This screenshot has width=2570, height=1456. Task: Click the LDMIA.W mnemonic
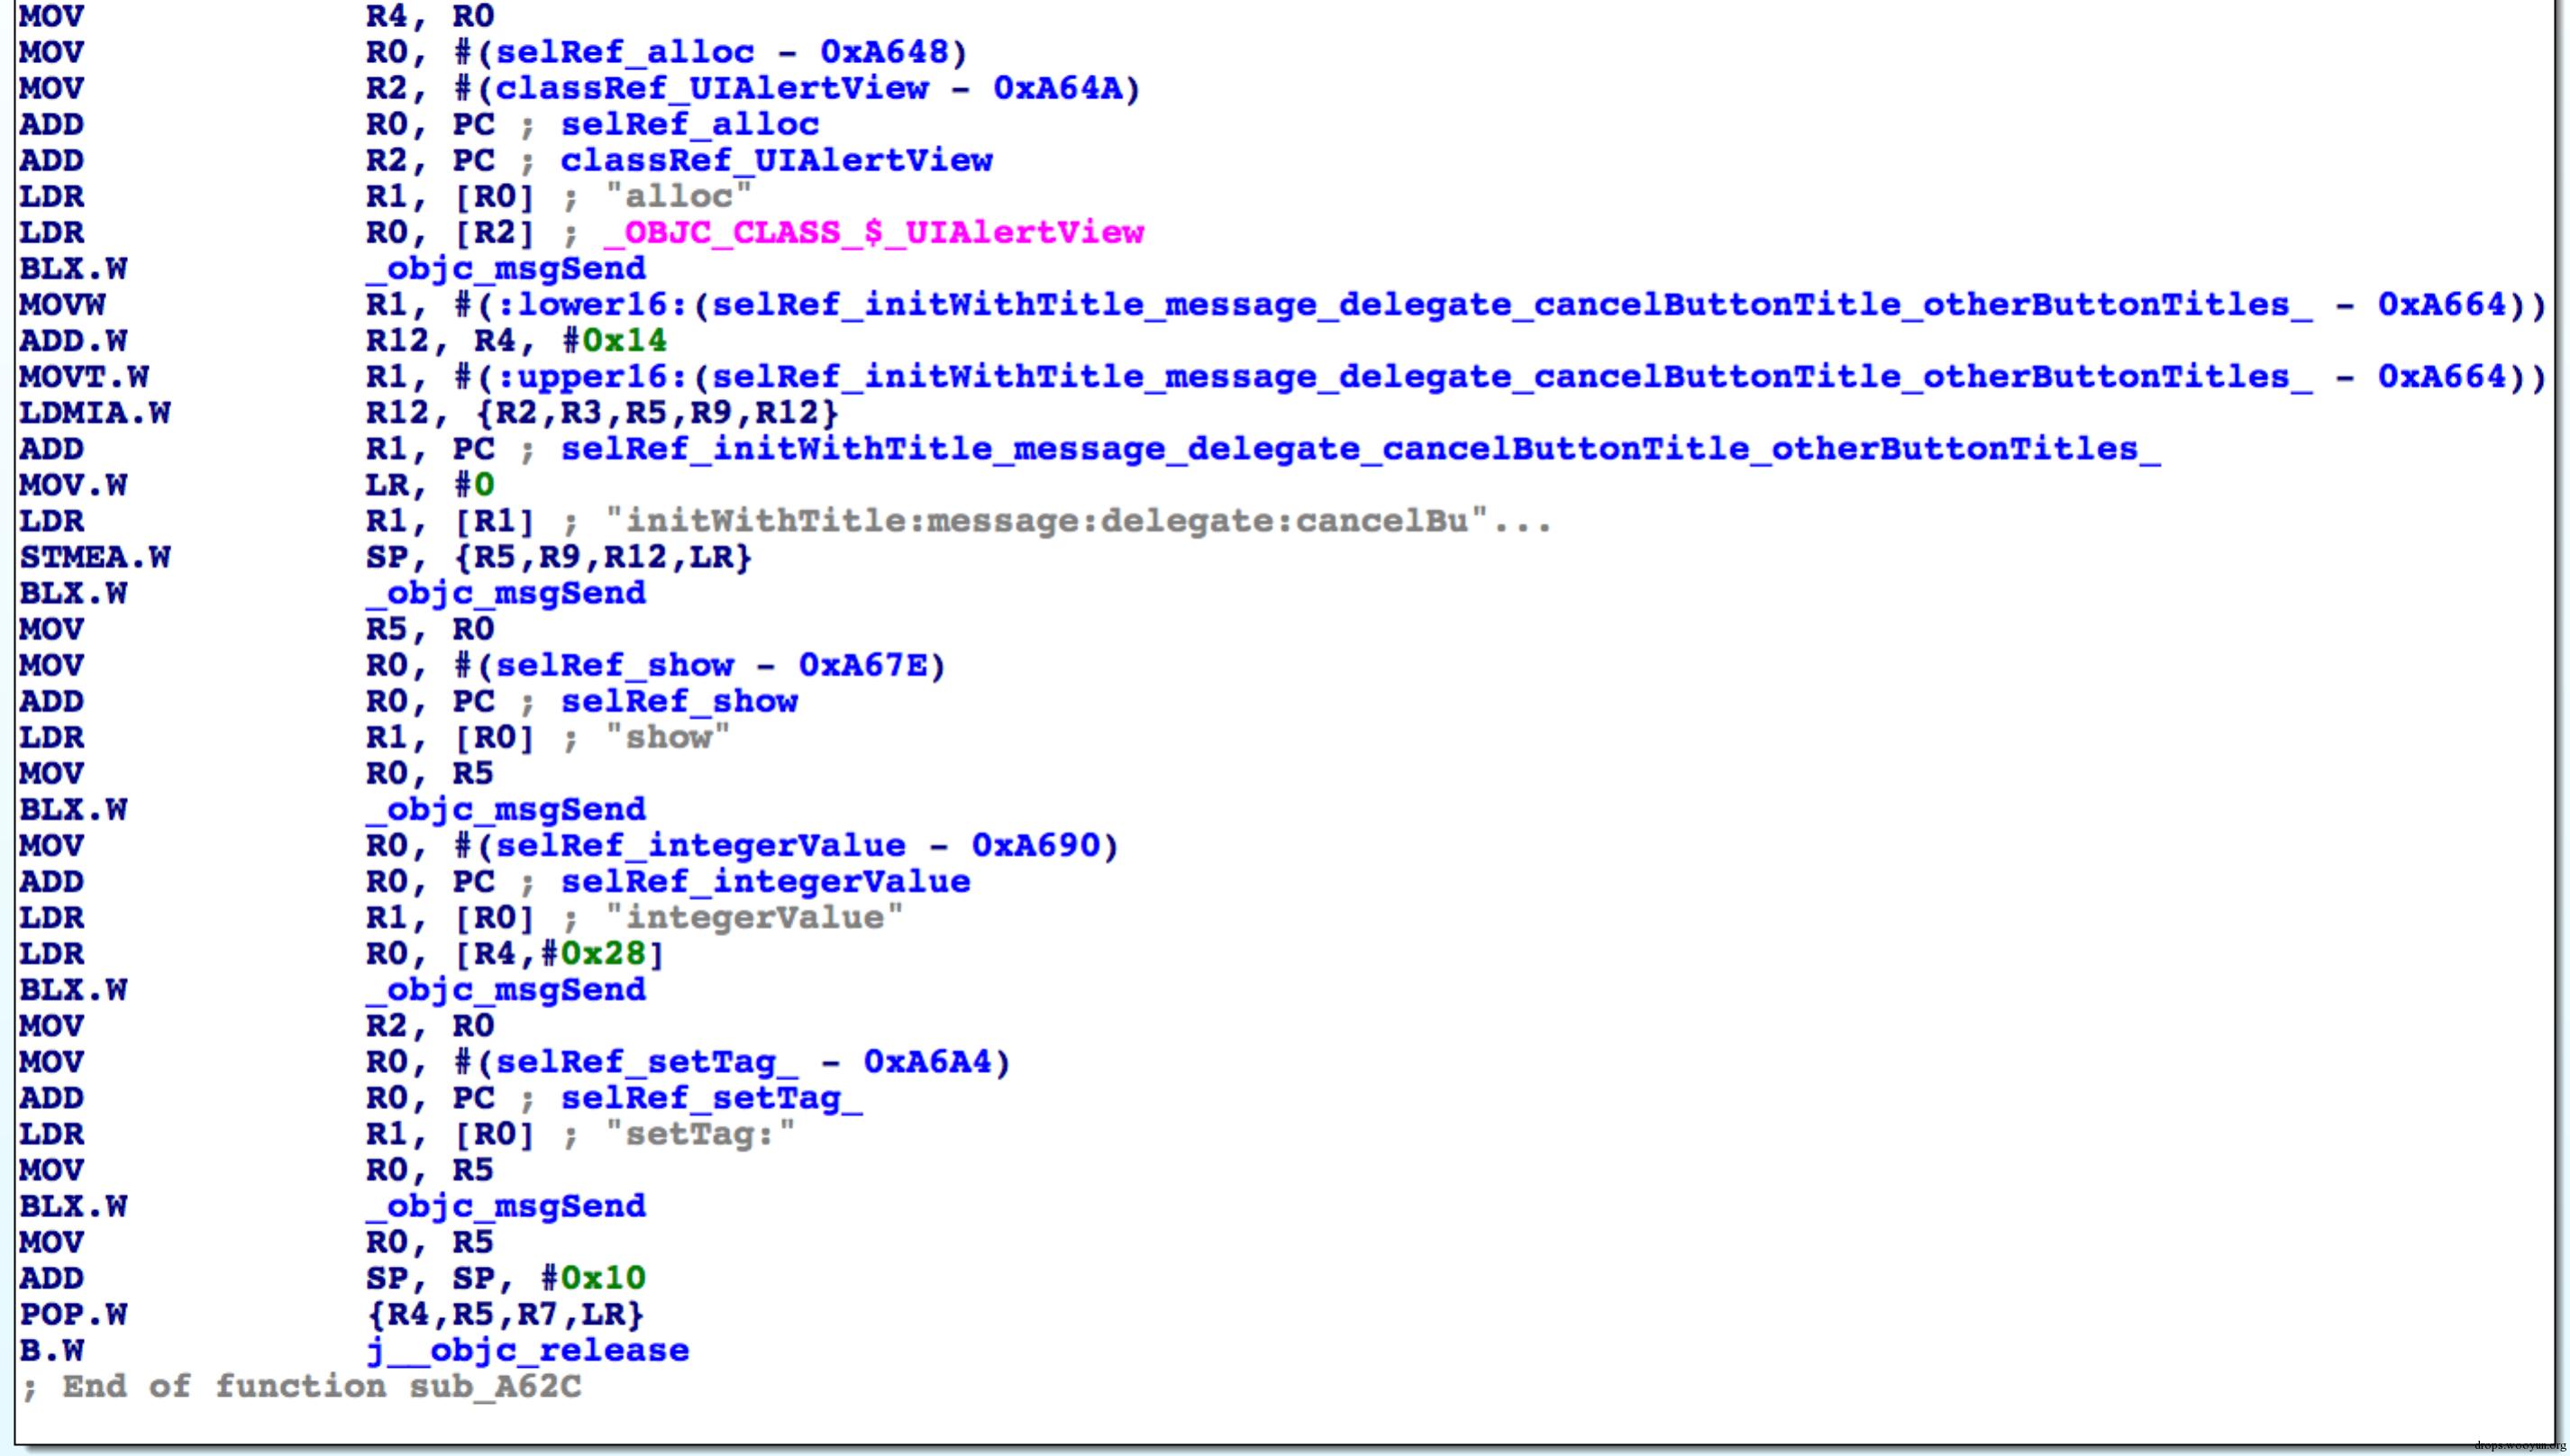tap(94, 412)
